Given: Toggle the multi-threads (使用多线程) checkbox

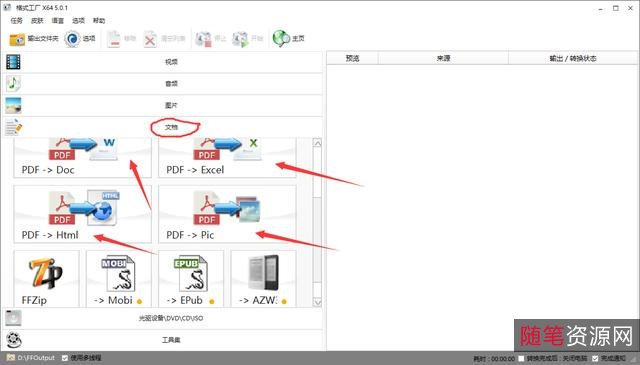Looking at the screenshot, I should point(65,358).
